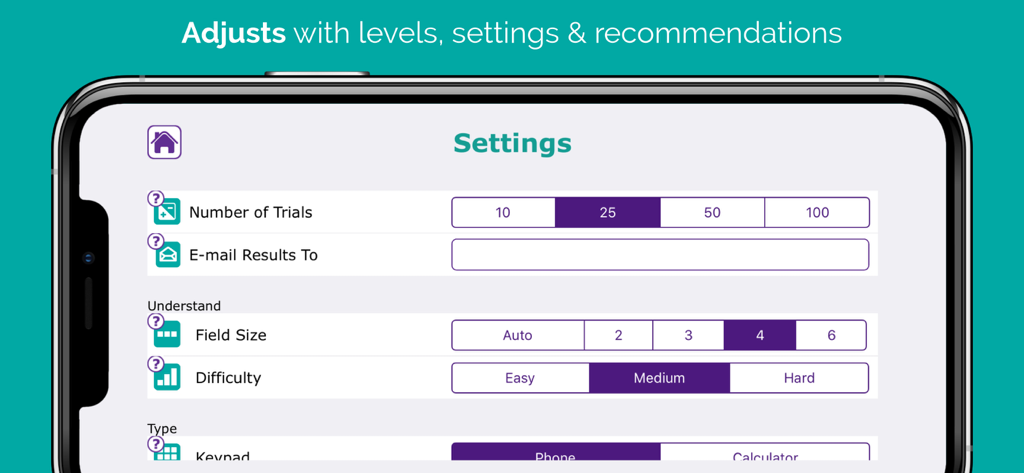Image resolution: width=1024 pixels, height=473 pixels.
Task: Click the Difficulty bar chart icon
Action: pos(167,378)
